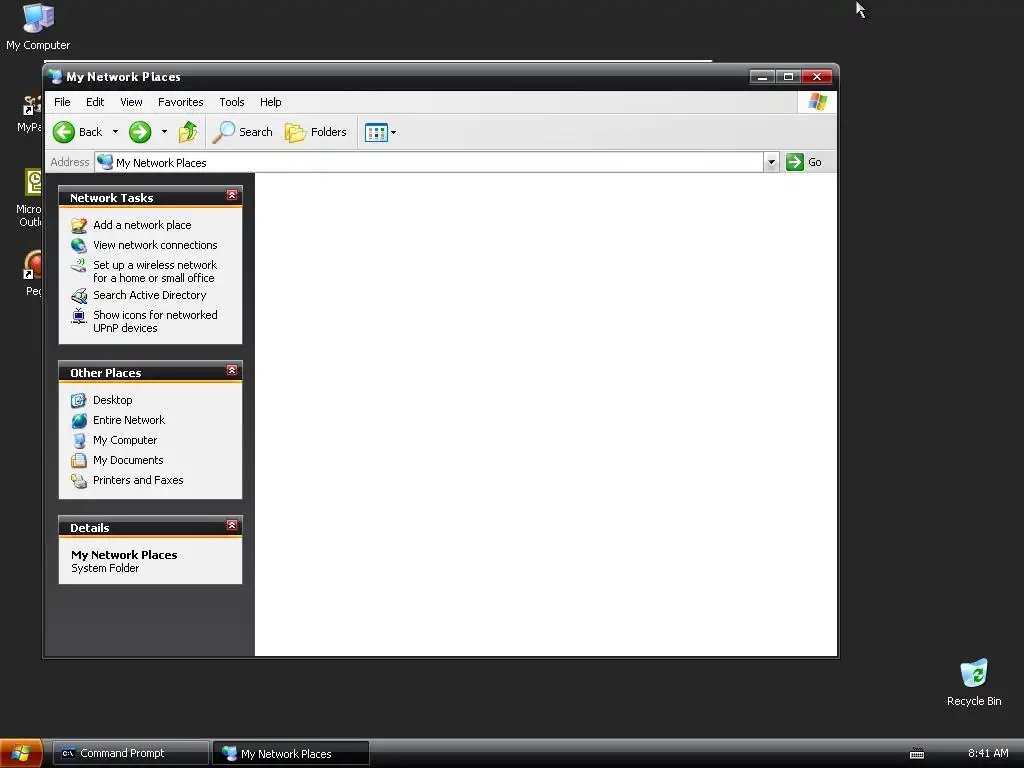Open Forward history dropdown arrow
The height and width of the screenshot is (768, 1024).
tap(164, 132)
